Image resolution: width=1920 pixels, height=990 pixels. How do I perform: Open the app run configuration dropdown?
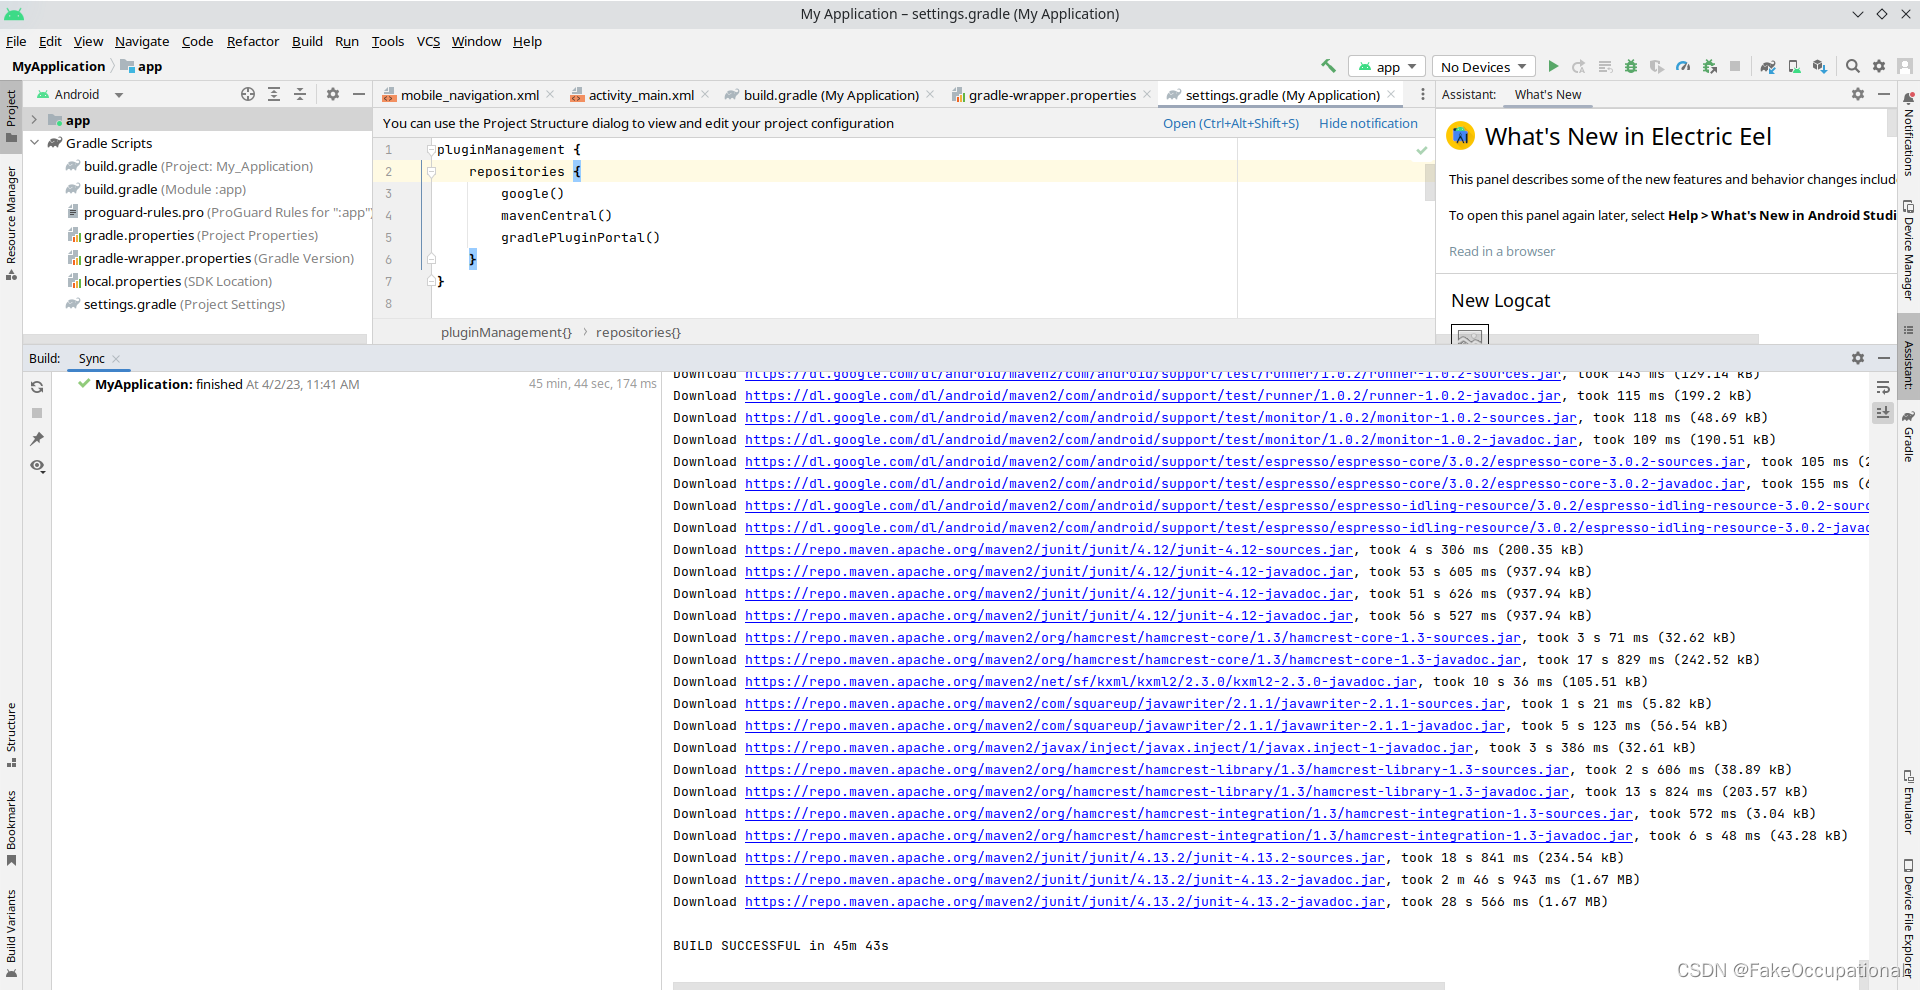coord(1386,67)
